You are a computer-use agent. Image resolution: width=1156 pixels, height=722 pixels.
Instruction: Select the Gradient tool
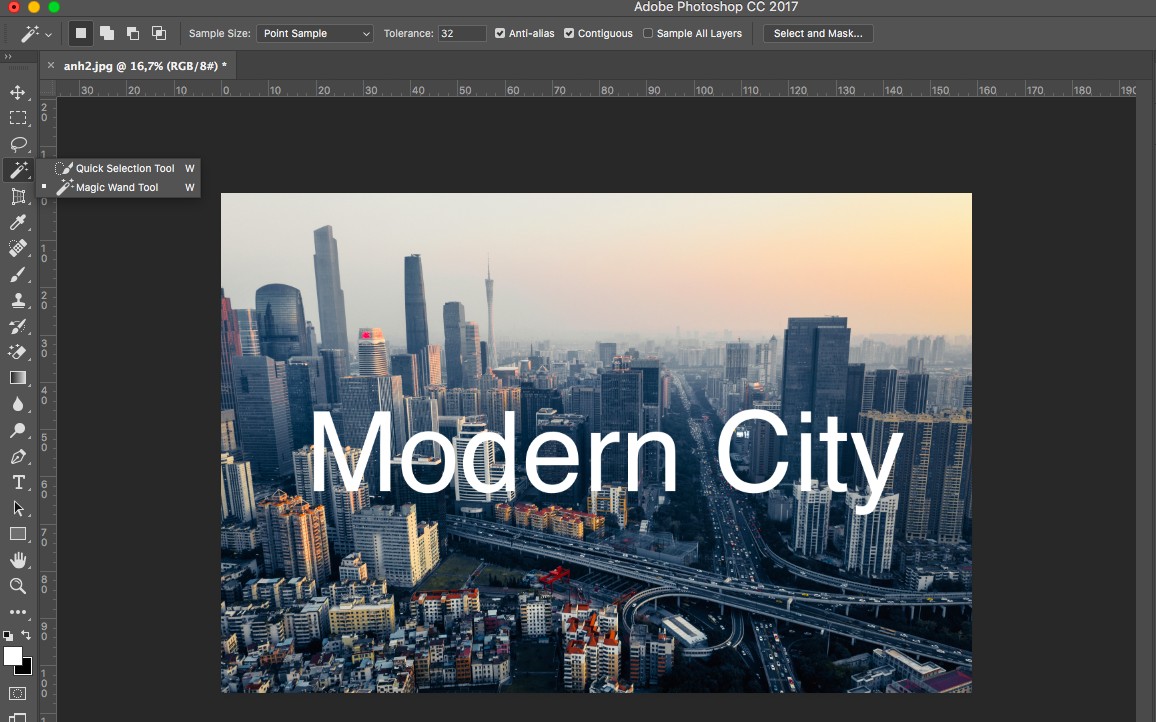(x=18, y=378)
